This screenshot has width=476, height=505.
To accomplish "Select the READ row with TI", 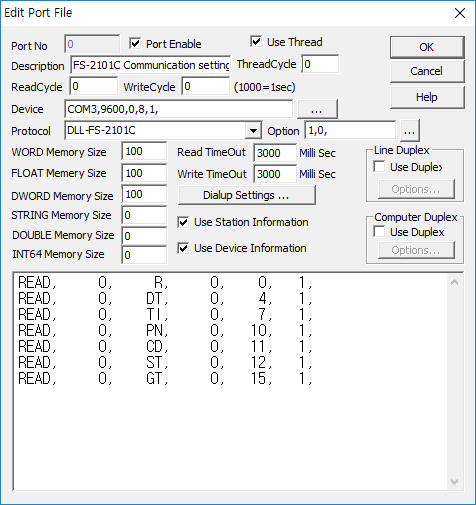I will (x=165, y=314).
